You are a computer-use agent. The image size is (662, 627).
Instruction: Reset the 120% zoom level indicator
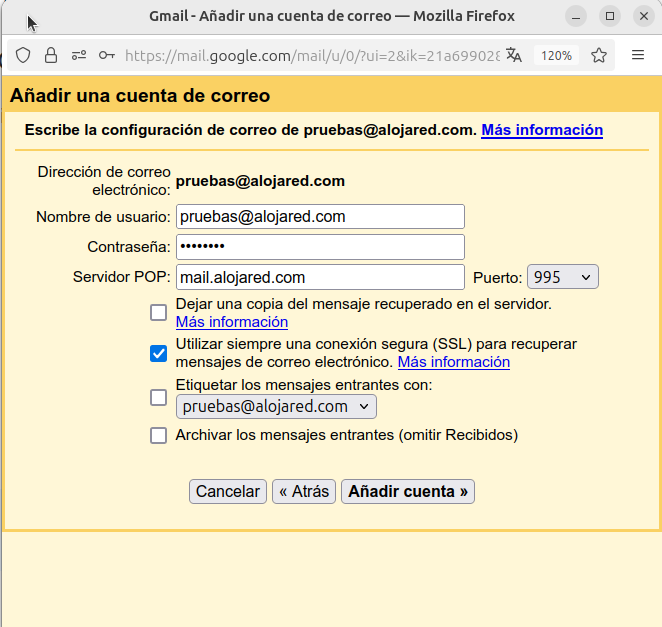point(556,55)
